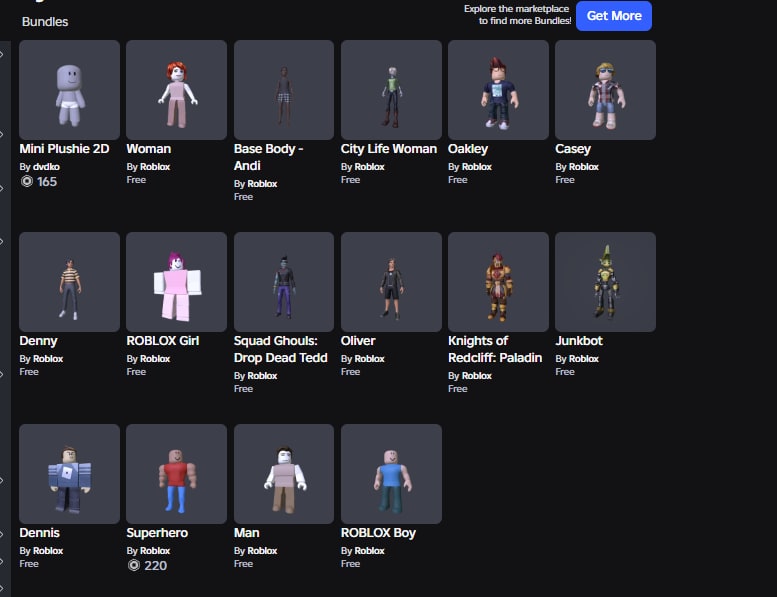Equip the Woman bundle avatar
The image size is (777, 597).
tap(176, 90)
